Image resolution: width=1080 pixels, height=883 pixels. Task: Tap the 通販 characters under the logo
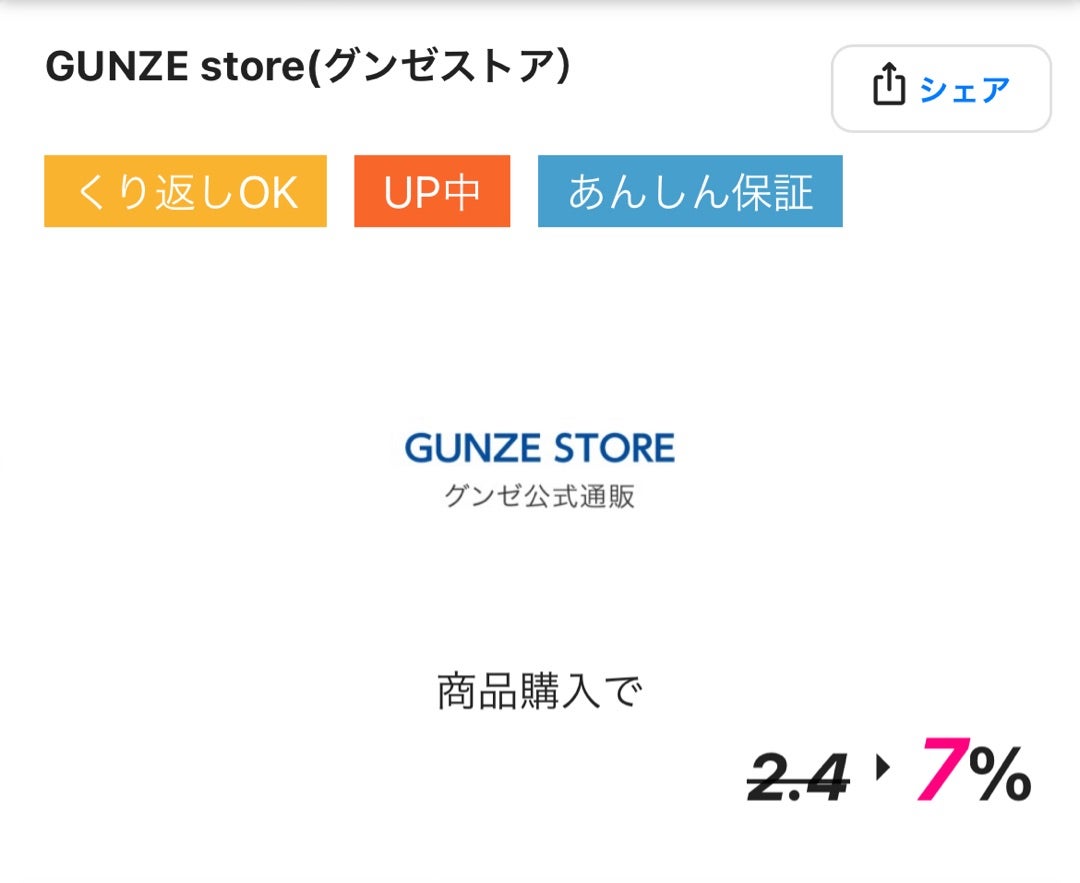612,496
